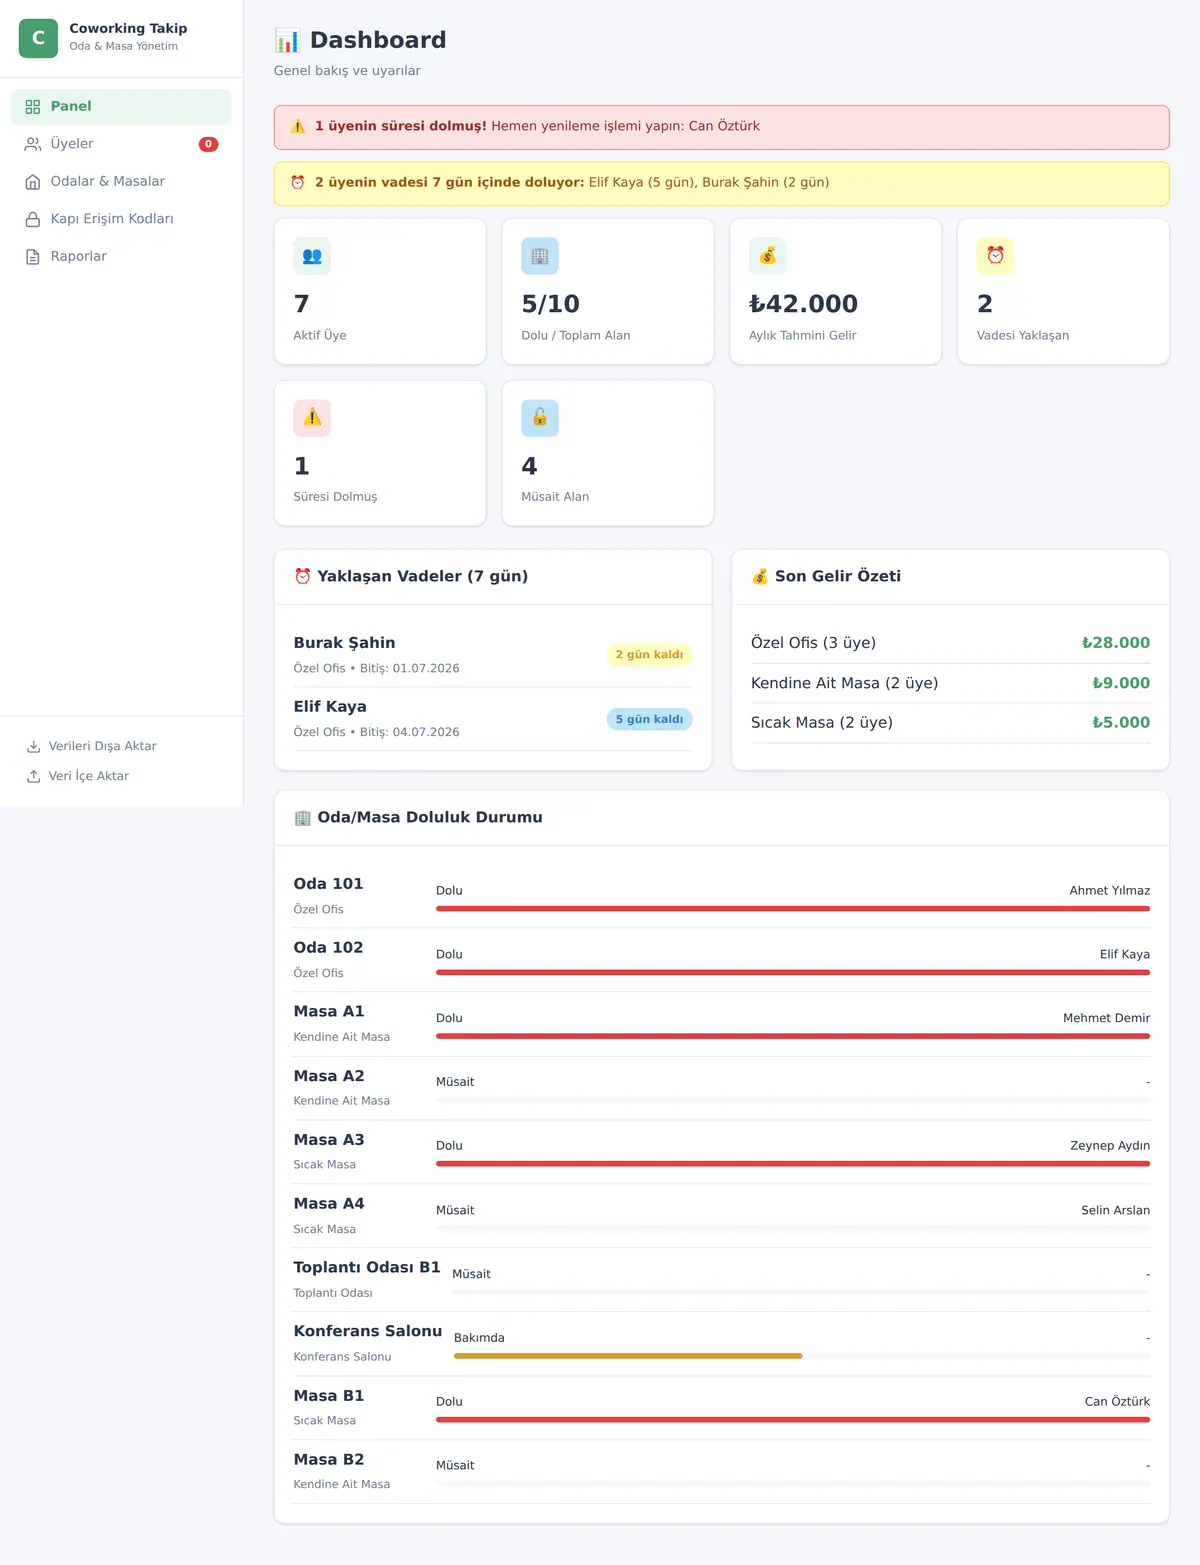This screenshot has width=1200, height=1565.
Task: Click the ₺42.000 monthly revenue figure
Action: coord(803,304)
